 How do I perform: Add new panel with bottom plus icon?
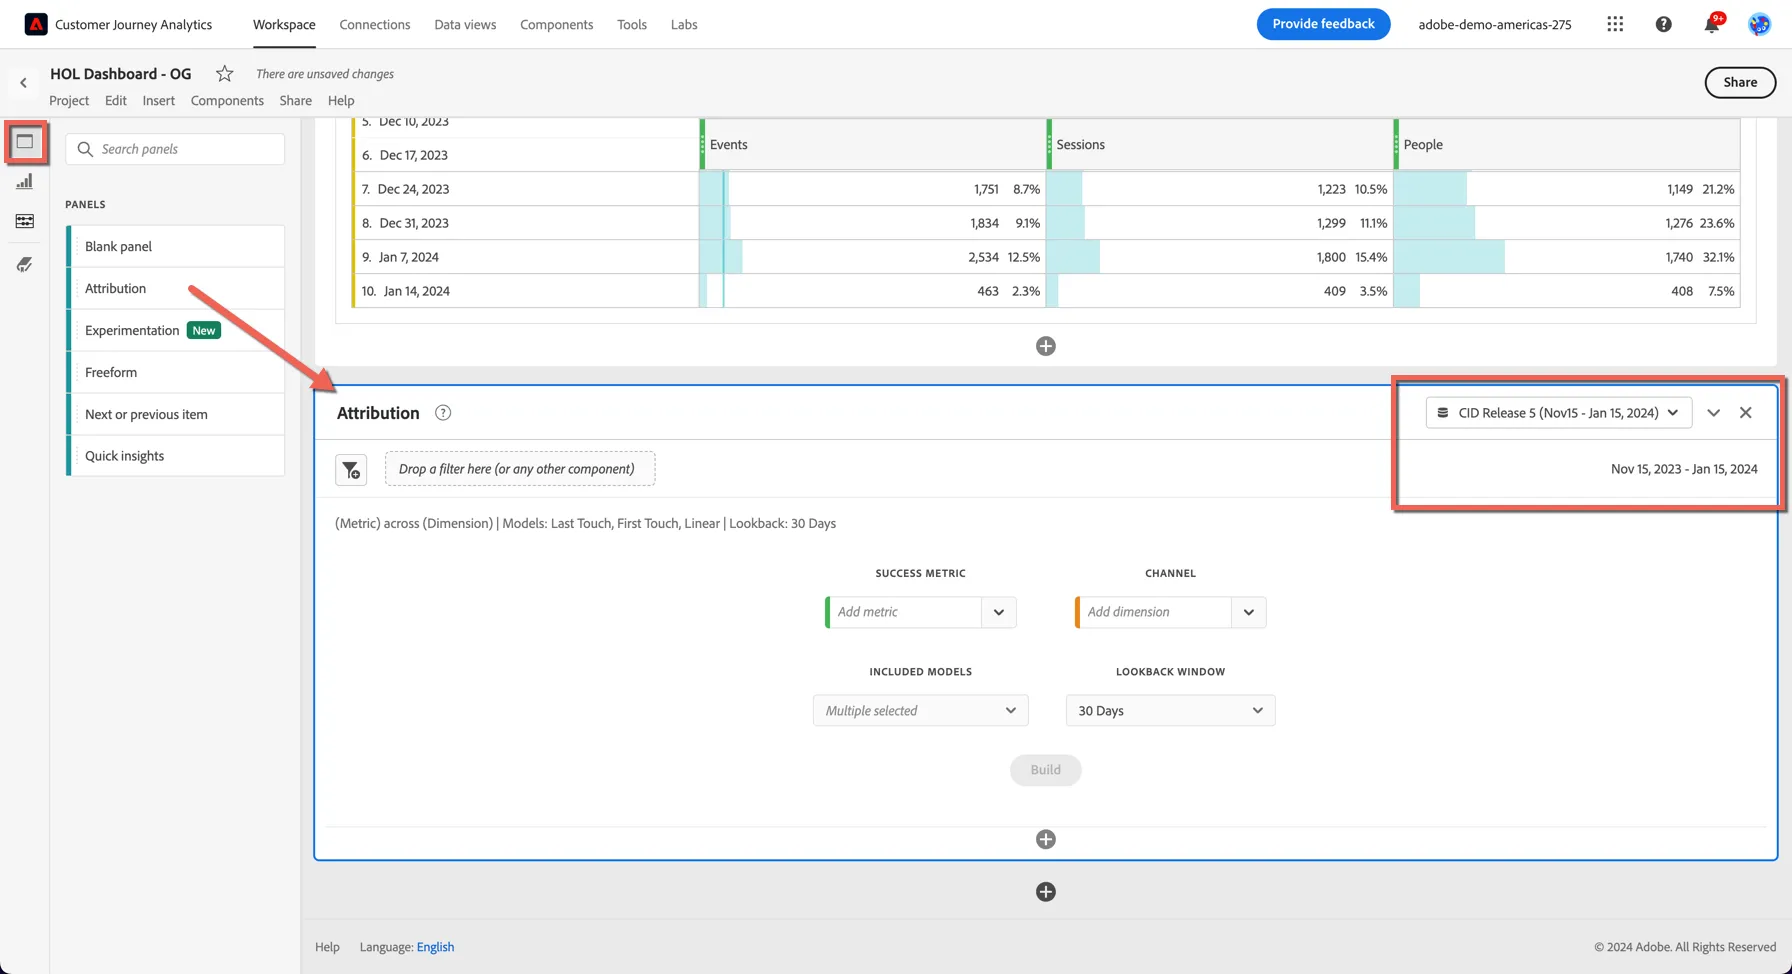click(x=1046, y=892)
